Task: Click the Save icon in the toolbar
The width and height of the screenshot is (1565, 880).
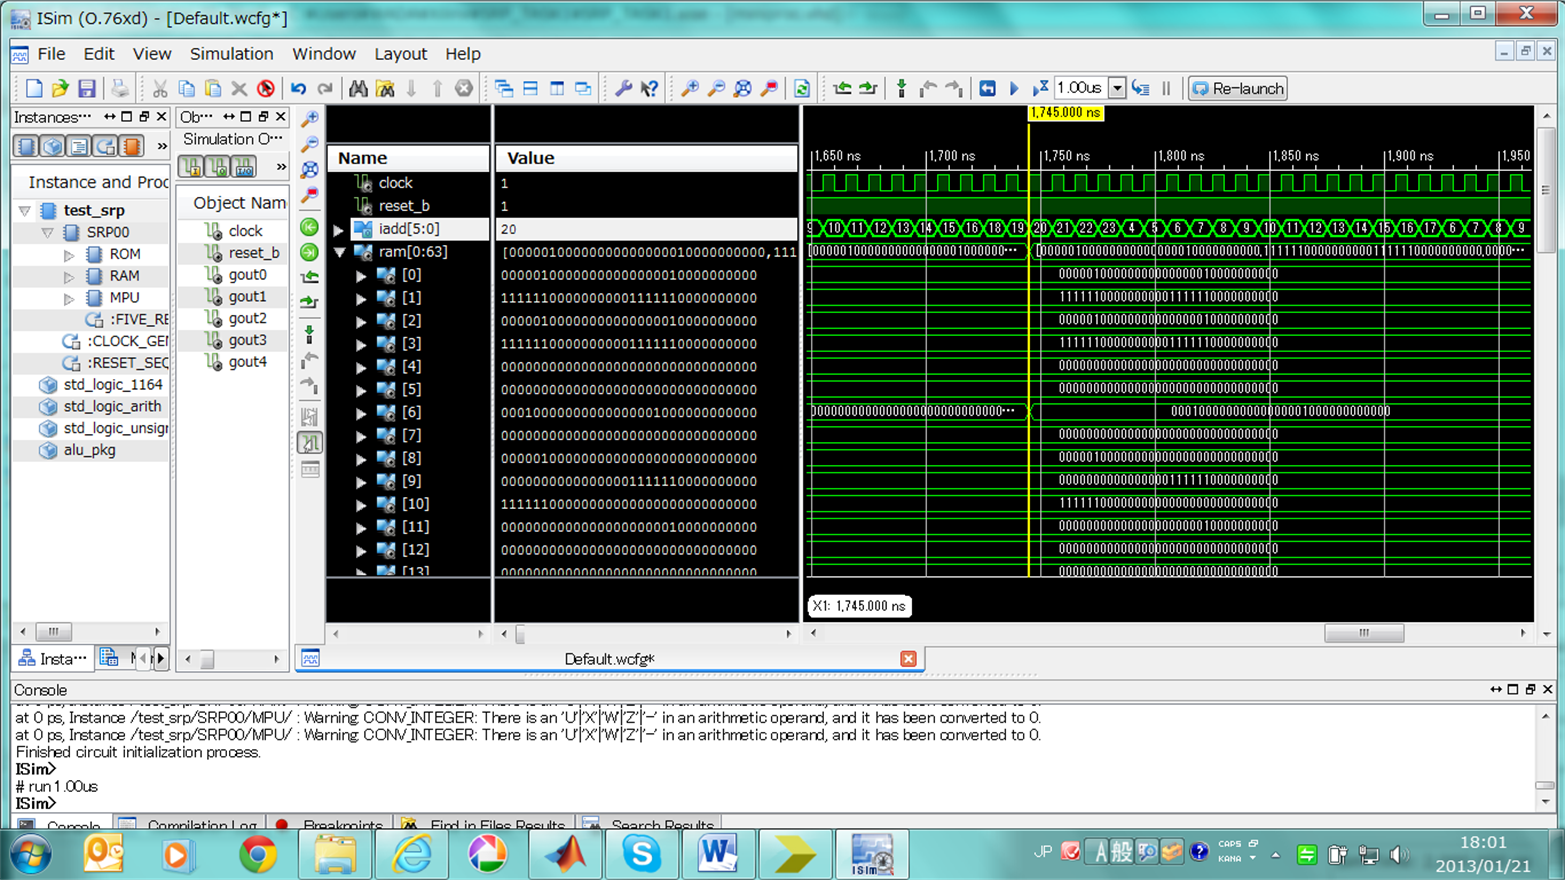Action: [x=87, y=89]
